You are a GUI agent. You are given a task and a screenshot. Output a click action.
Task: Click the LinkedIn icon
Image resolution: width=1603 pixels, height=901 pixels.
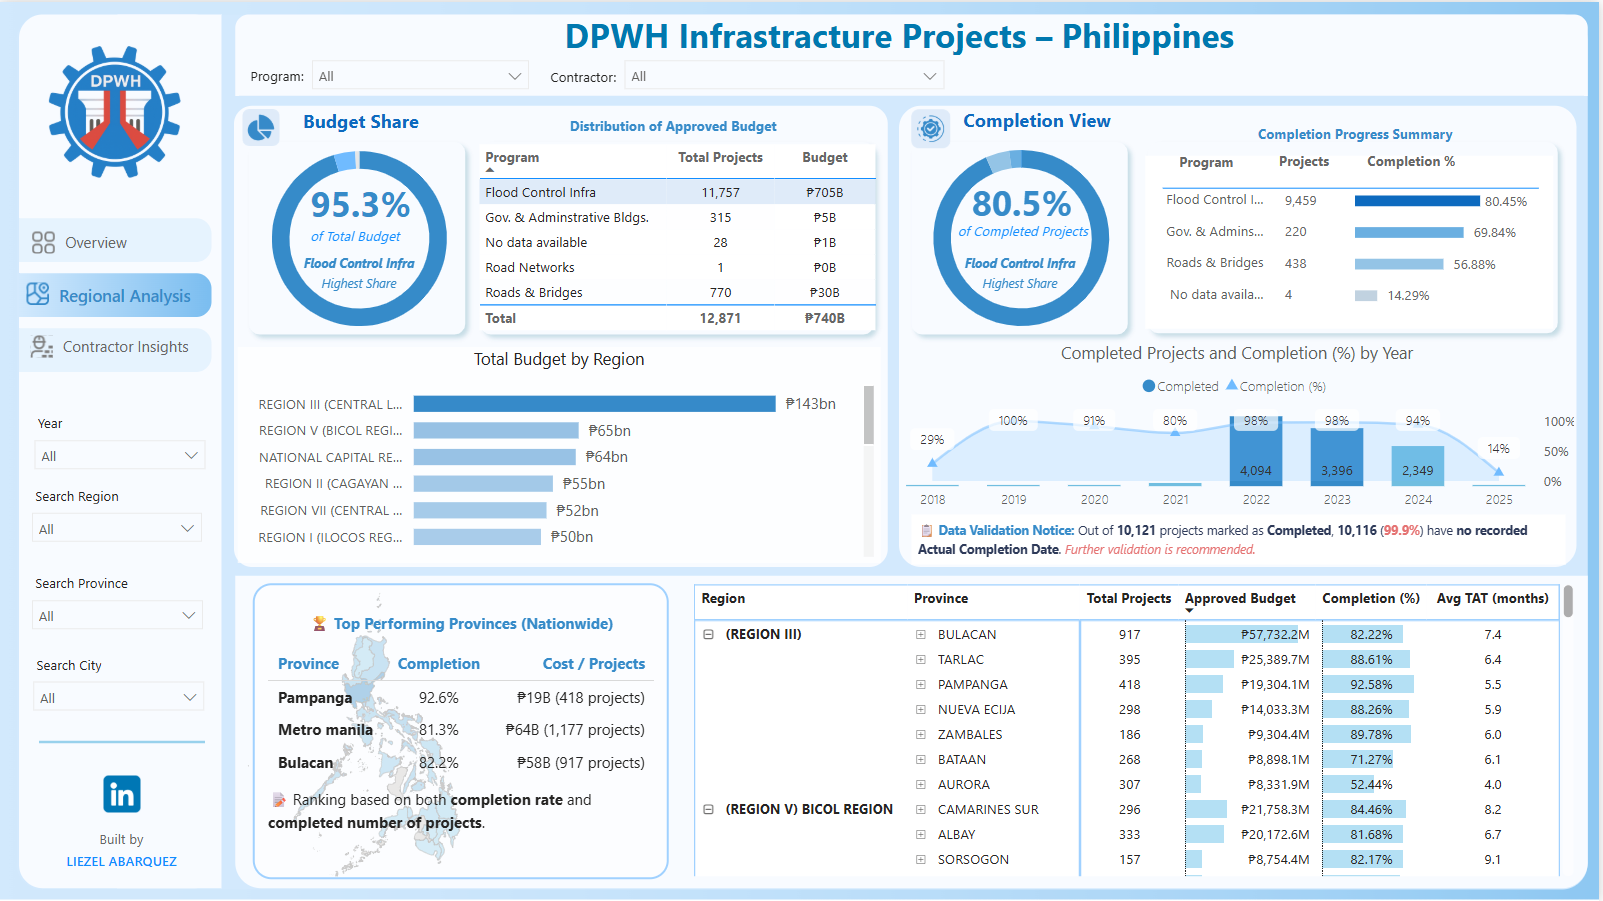point(122,795)
